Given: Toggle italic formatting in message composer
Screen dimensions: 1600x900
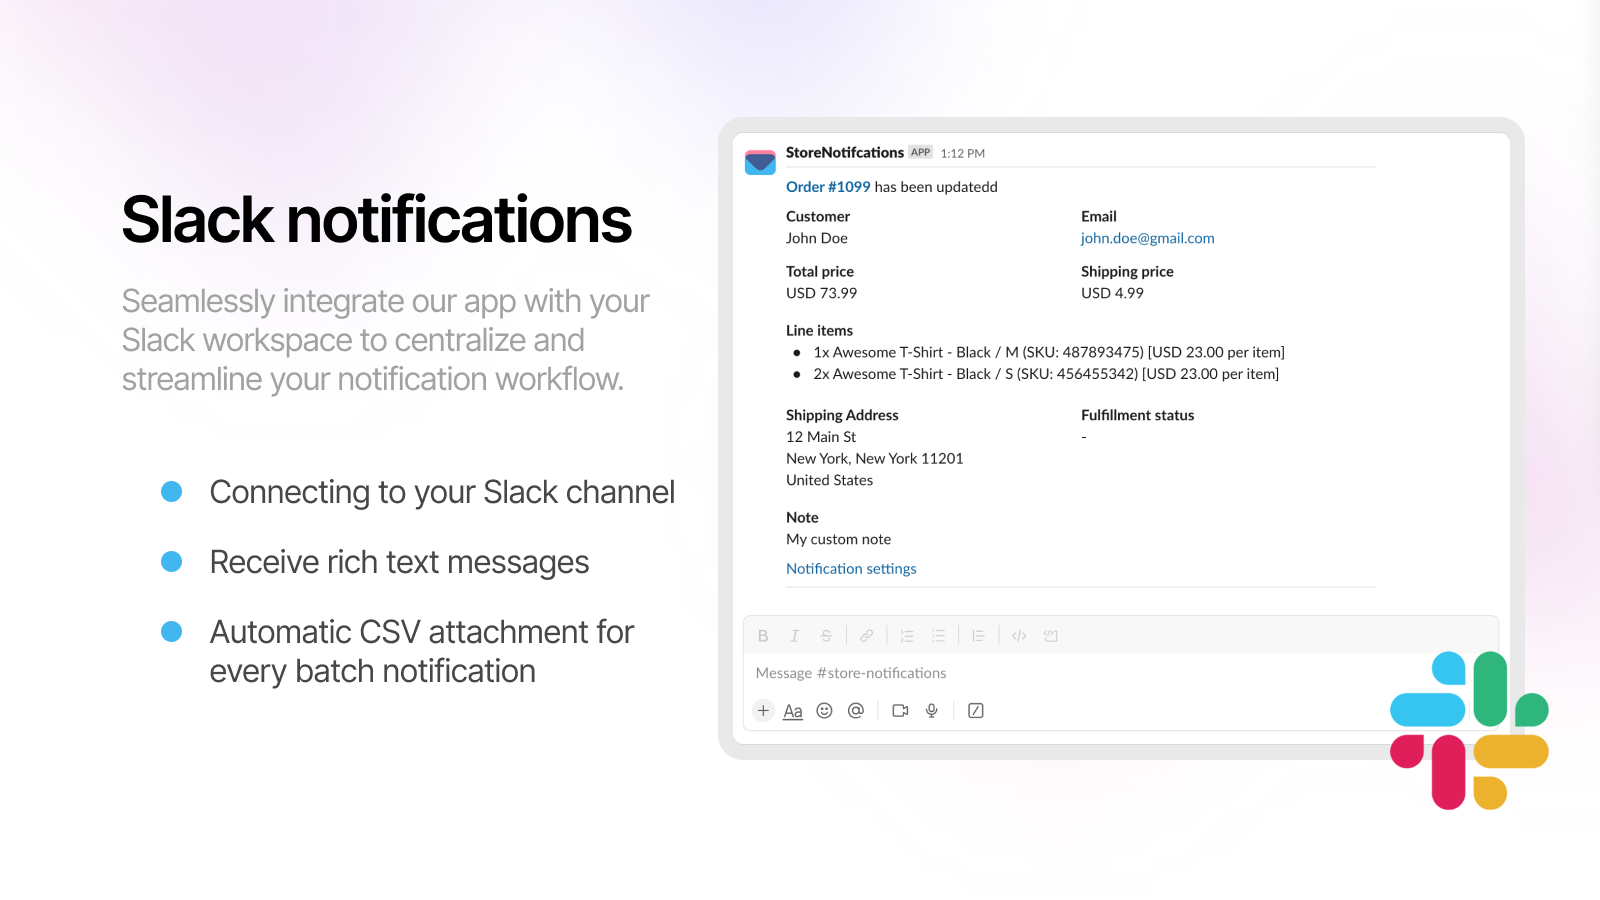Looking at the screenshot, I should coord(795,636).
